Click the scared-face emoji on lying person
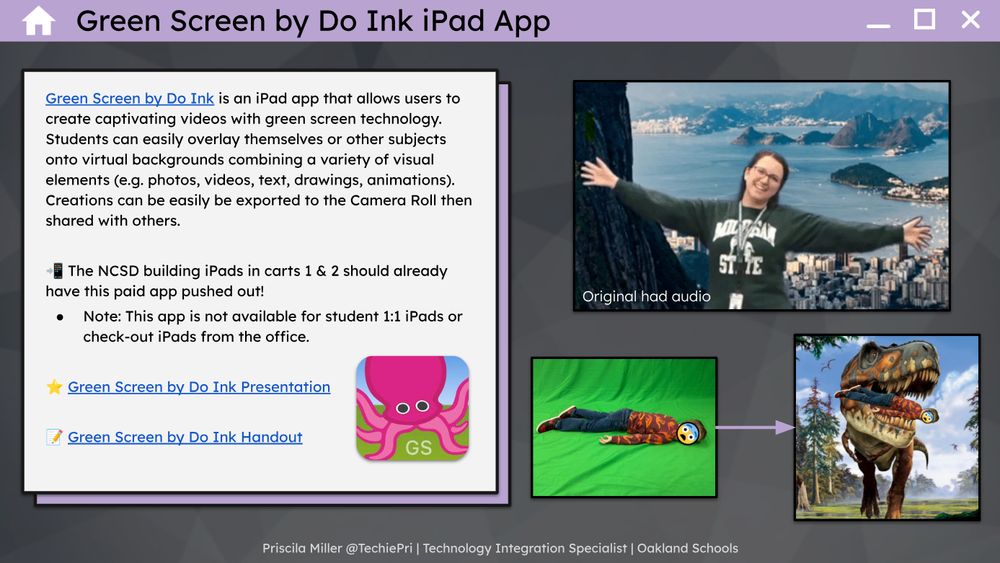The width and height of the screenshot is (1000, 563). coord(688,434)
